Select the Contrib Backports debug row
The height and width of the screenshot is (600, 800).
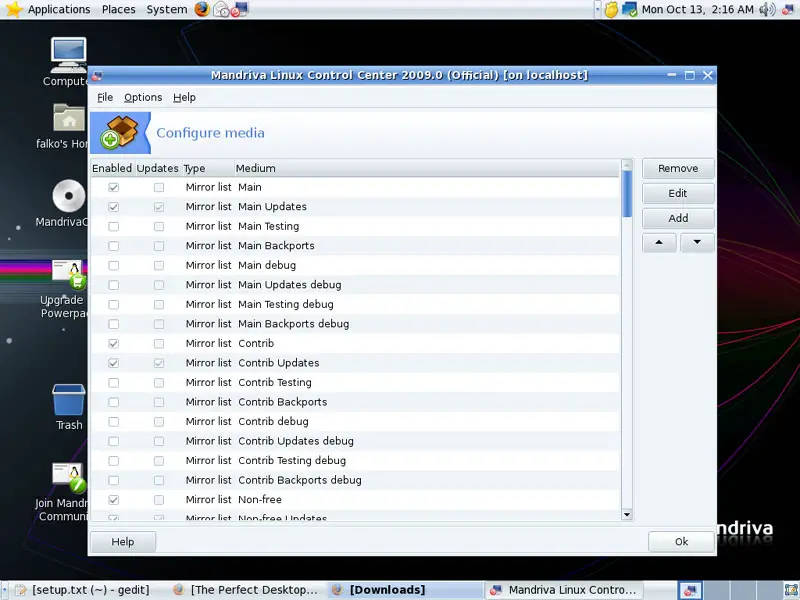click(356, 481)
